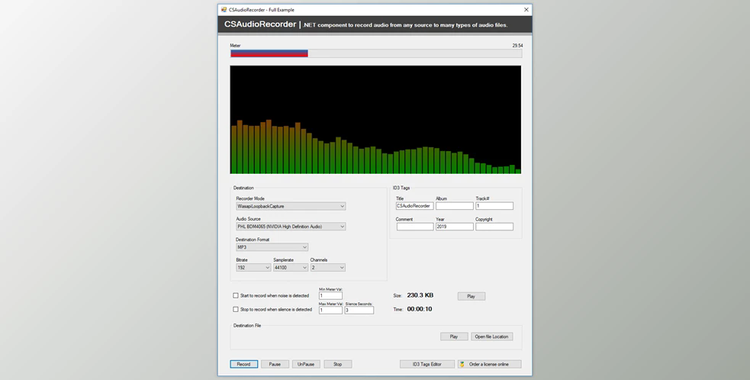Open the Recorder Mode dropdown

(x=291, y=206)
